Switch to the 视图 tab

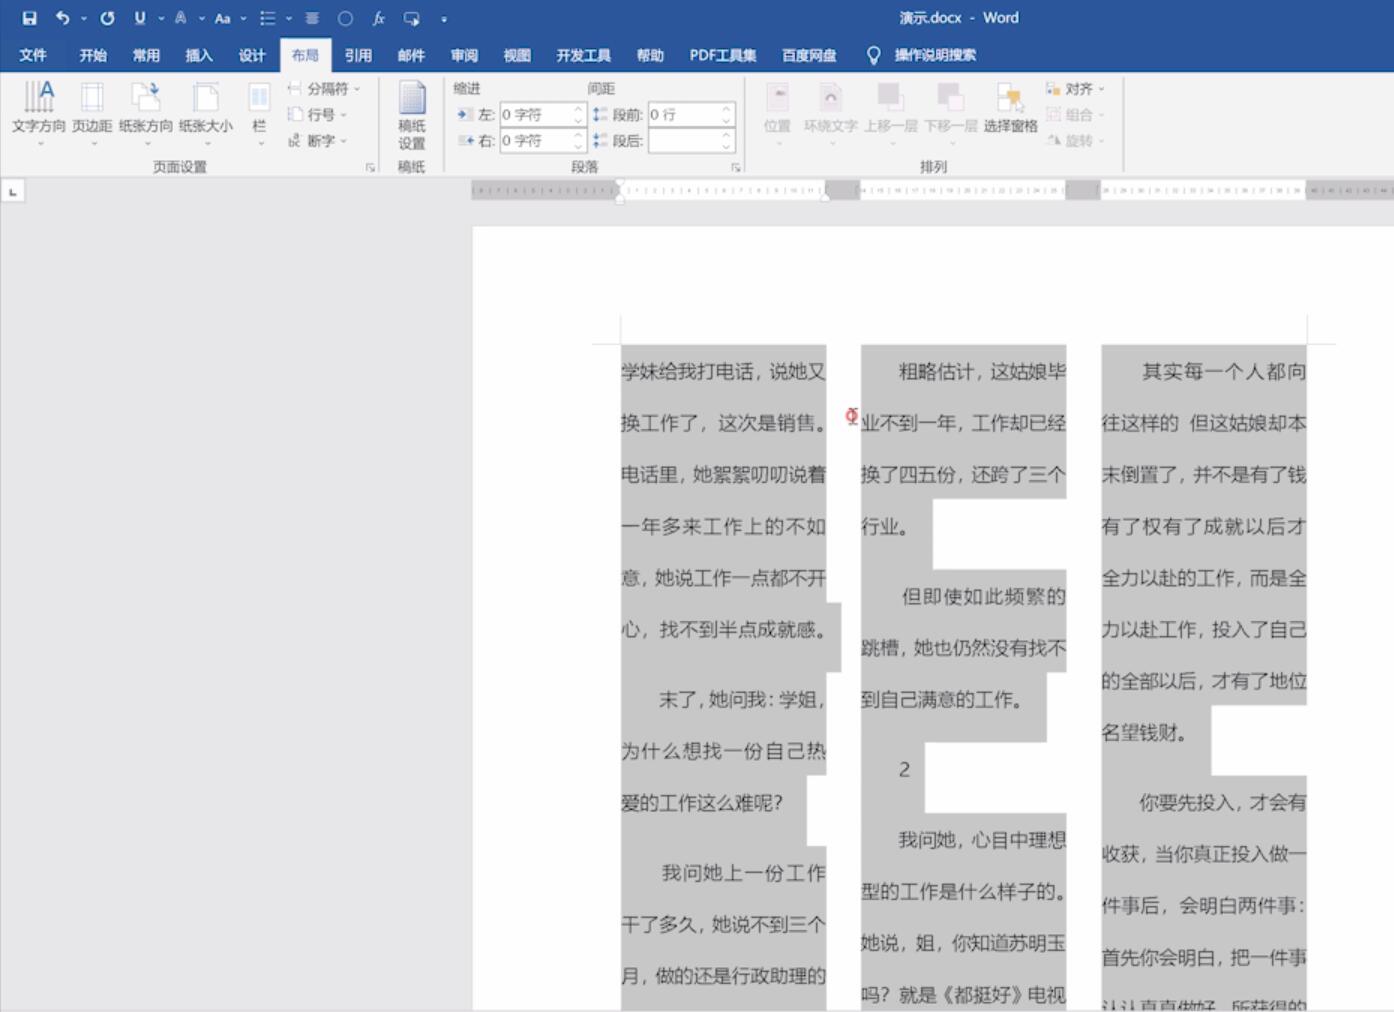(517, 55)
